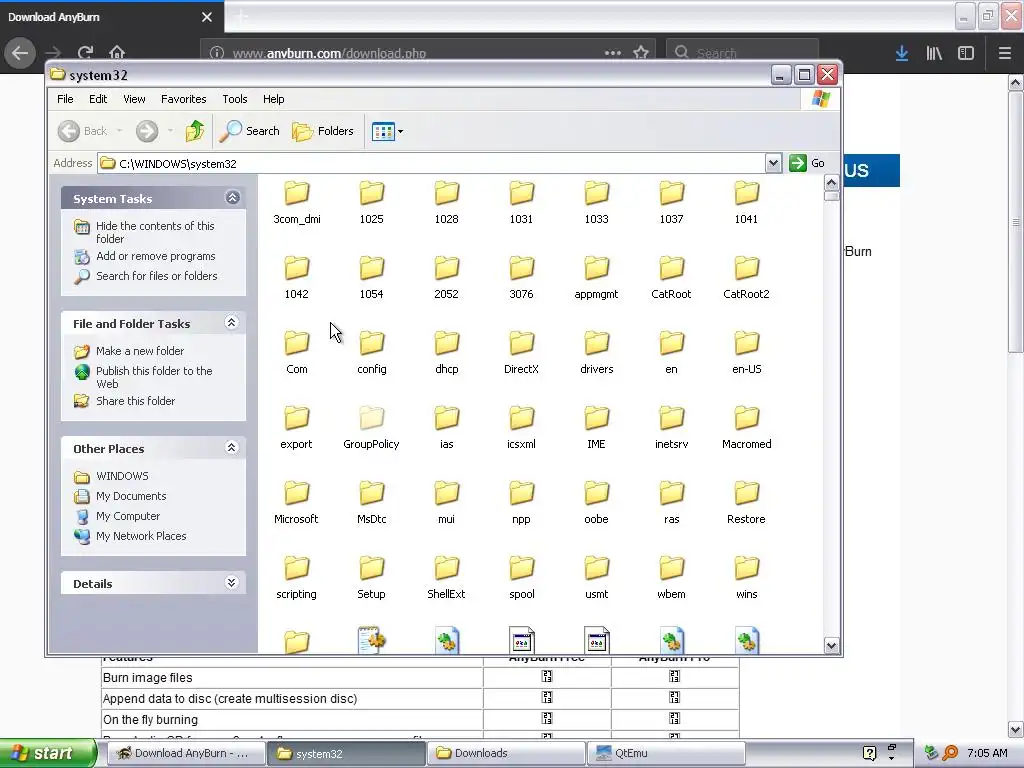Viewport: 1024px width, 768px height.
Task: Switch to QtEmu taskbar button
Action: (x=666, y=753)
